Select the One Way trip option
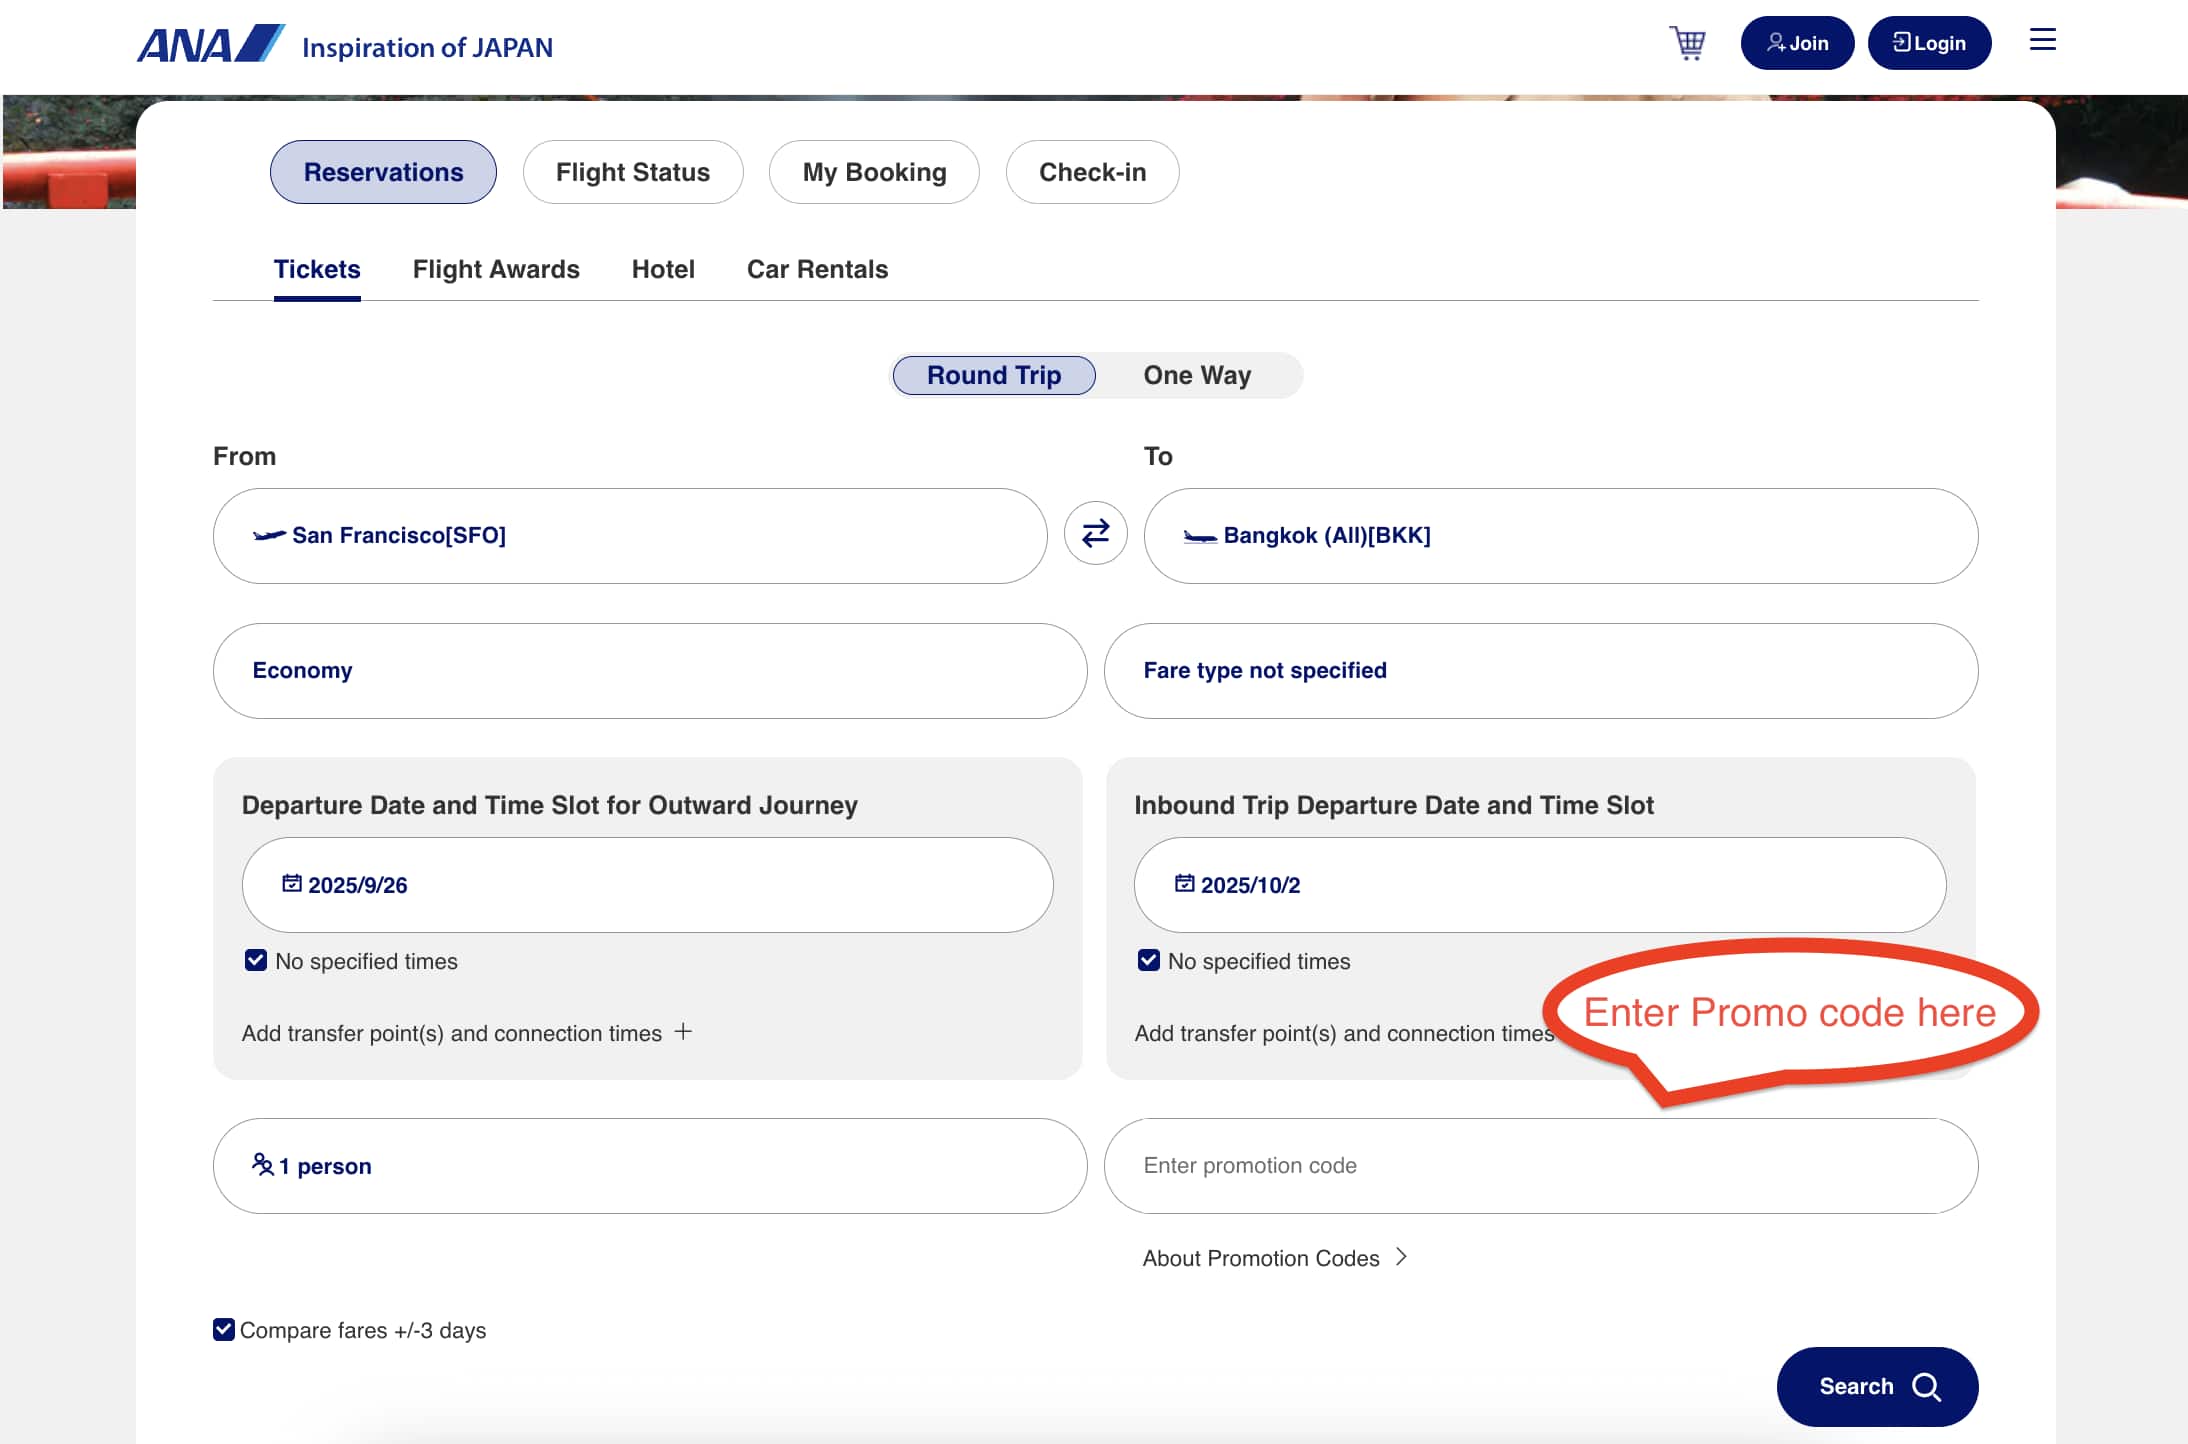The image size is (2188, 1444). [1196, 375]
